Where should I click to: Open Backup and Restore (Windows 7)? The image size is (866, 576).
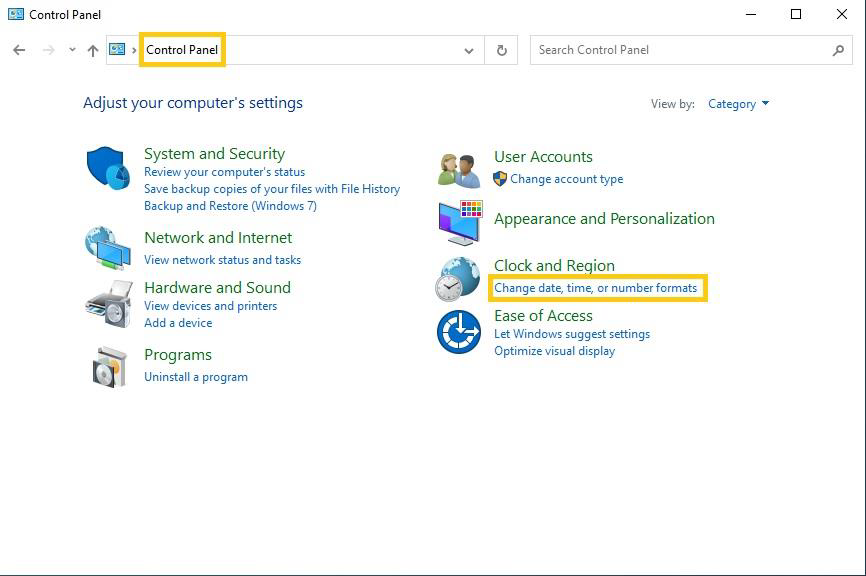coord(230,206)
